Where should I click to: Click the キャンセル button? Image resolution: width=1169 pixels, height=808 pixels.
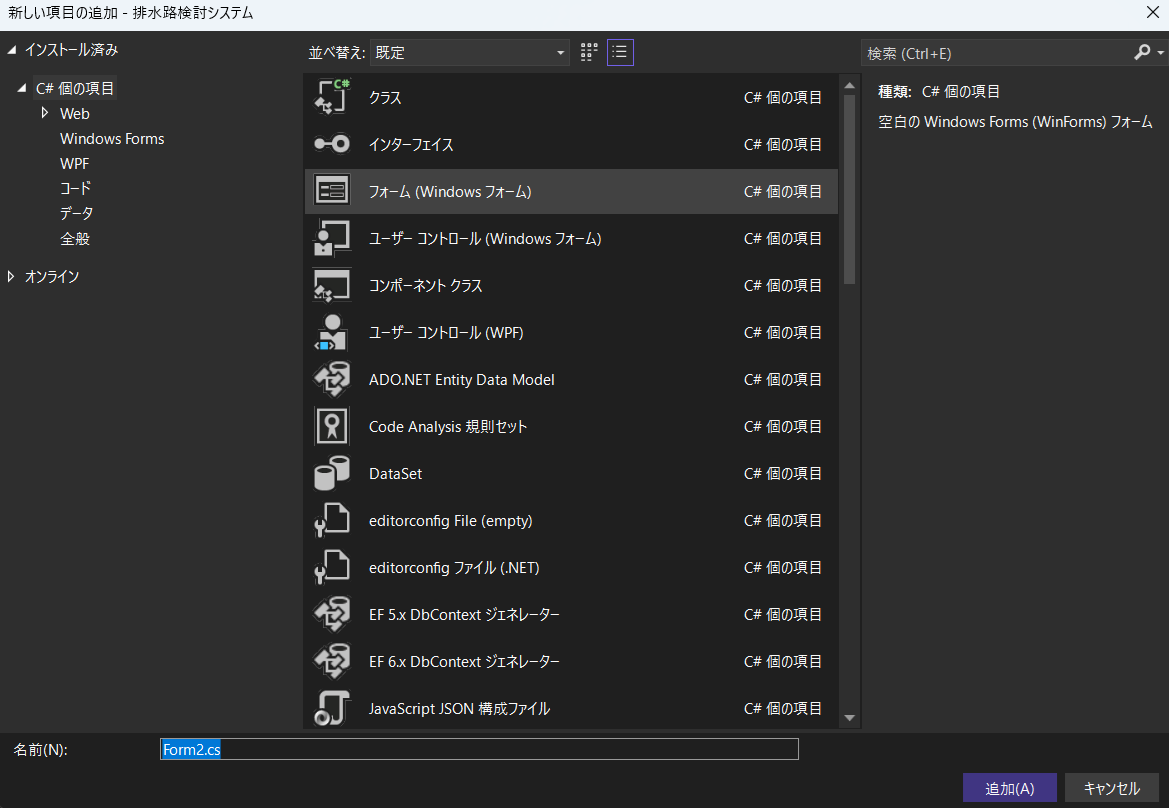pyautogui.click(x=1111, y=788)
